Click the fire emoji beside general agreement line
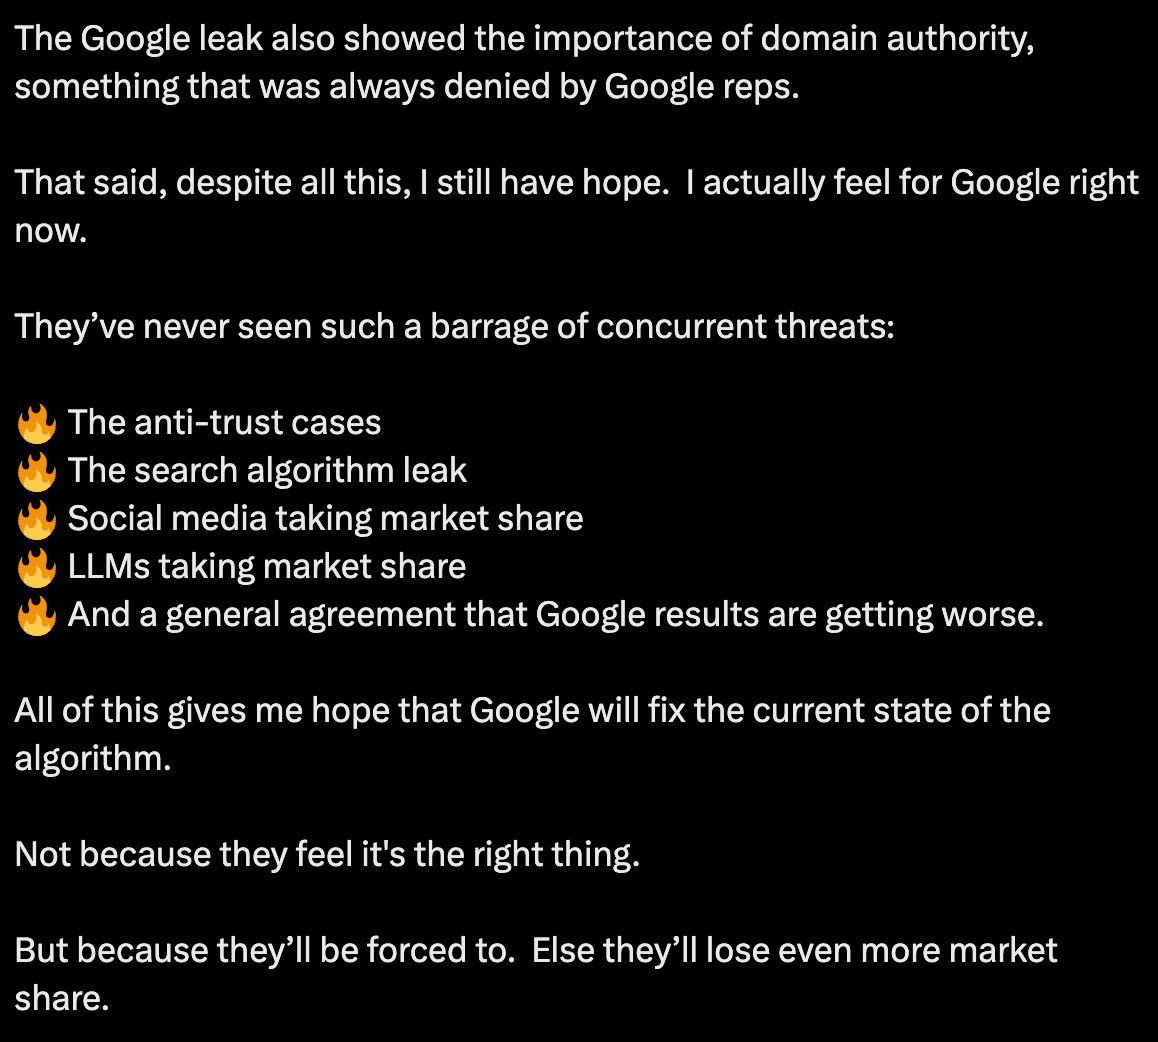The height and width of the screenshot is (1042, 1158). 36,615
